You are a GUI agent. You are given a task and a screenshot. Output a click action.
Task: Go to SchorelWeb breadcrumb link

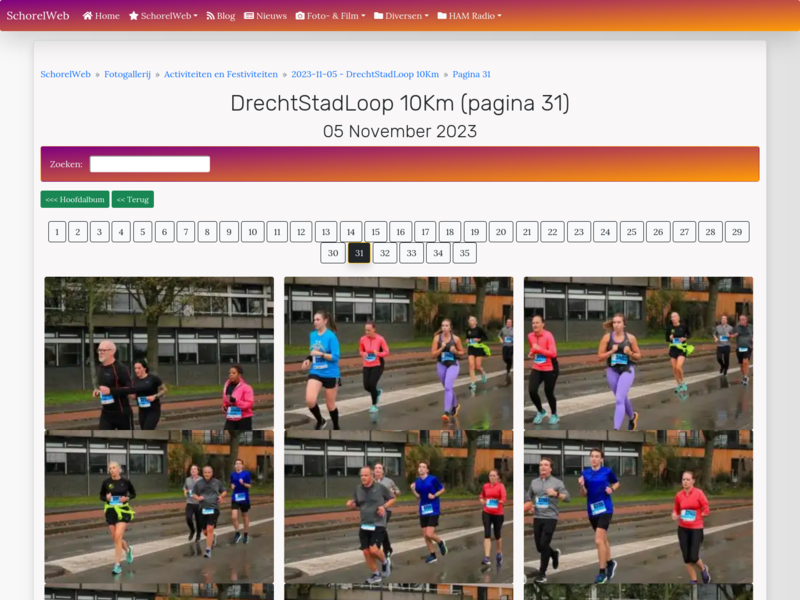click(x=65, y=74)
